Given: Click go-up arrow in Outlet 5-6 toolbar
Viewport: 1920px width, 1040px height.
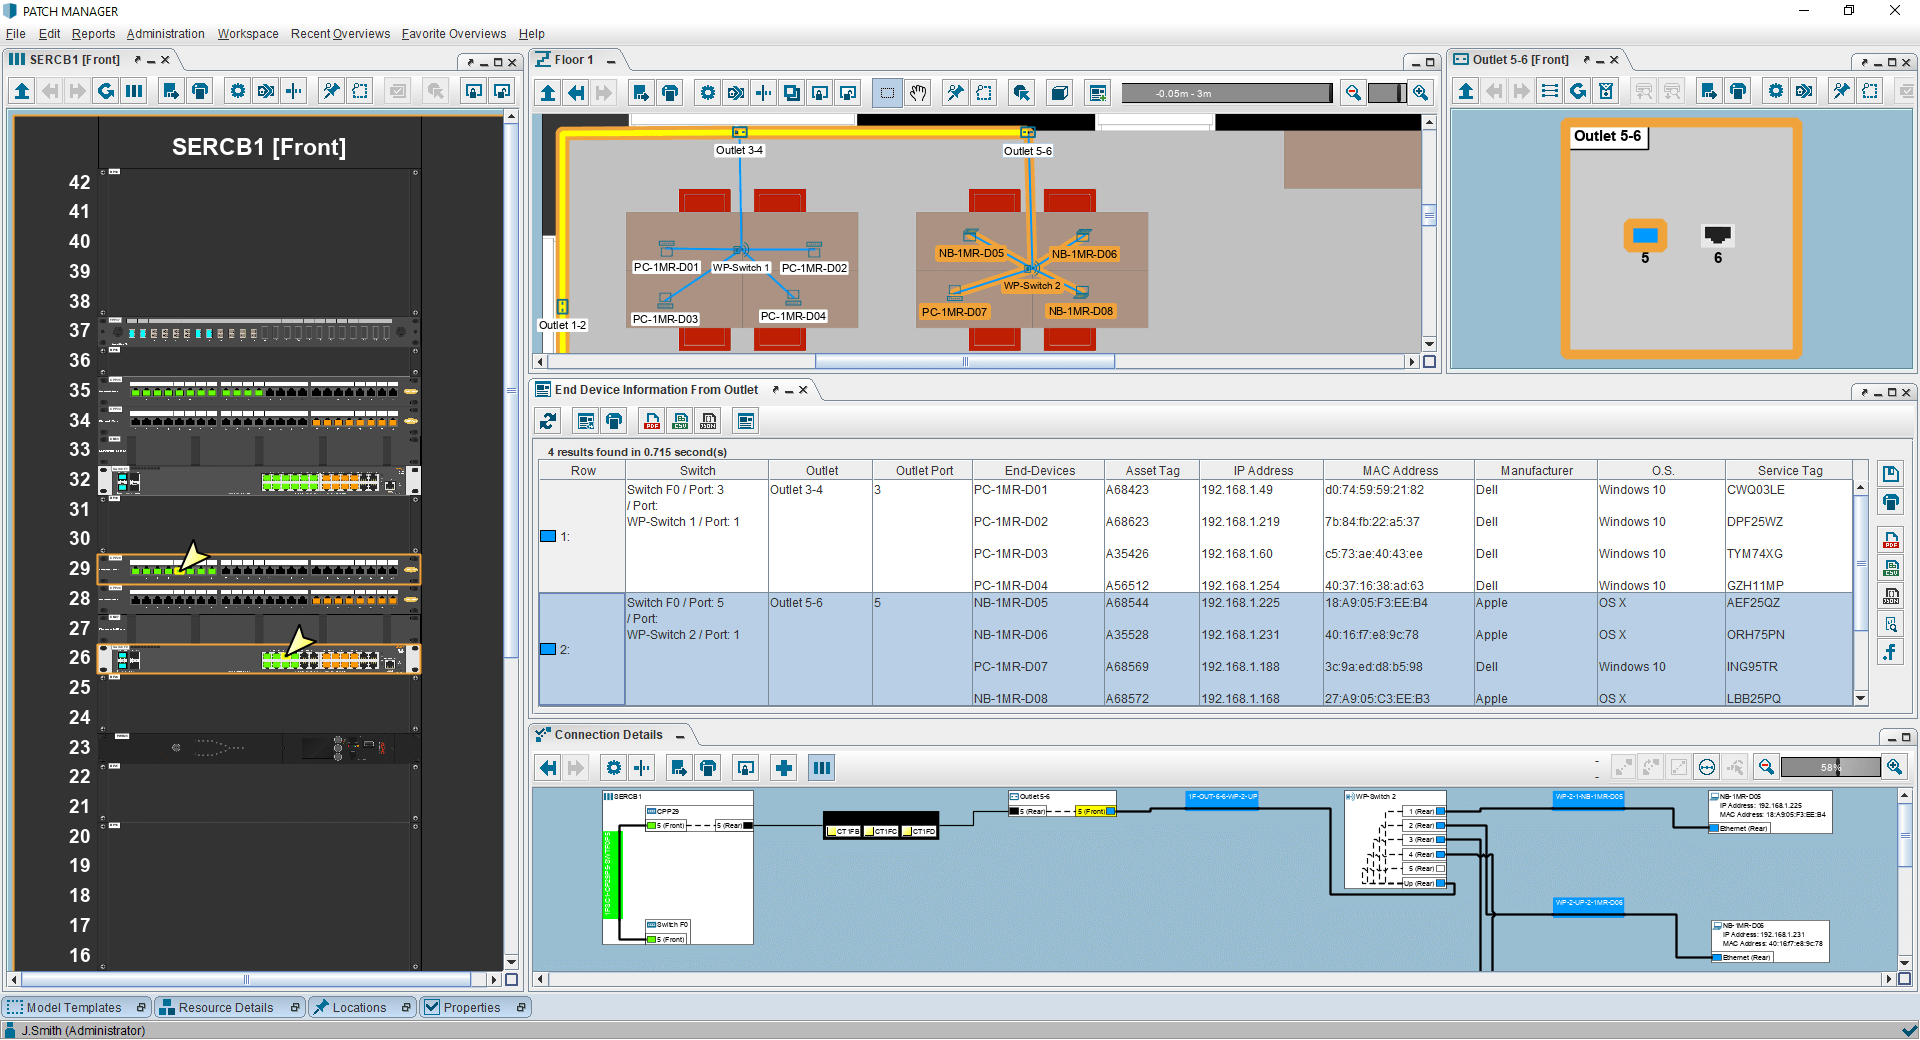Looking at the screenshot, I should [x=1466, y=91].
